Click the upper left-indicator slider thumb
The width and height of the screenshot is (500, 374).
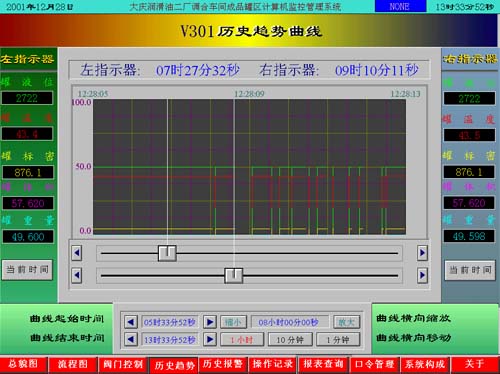pos(167,253)
